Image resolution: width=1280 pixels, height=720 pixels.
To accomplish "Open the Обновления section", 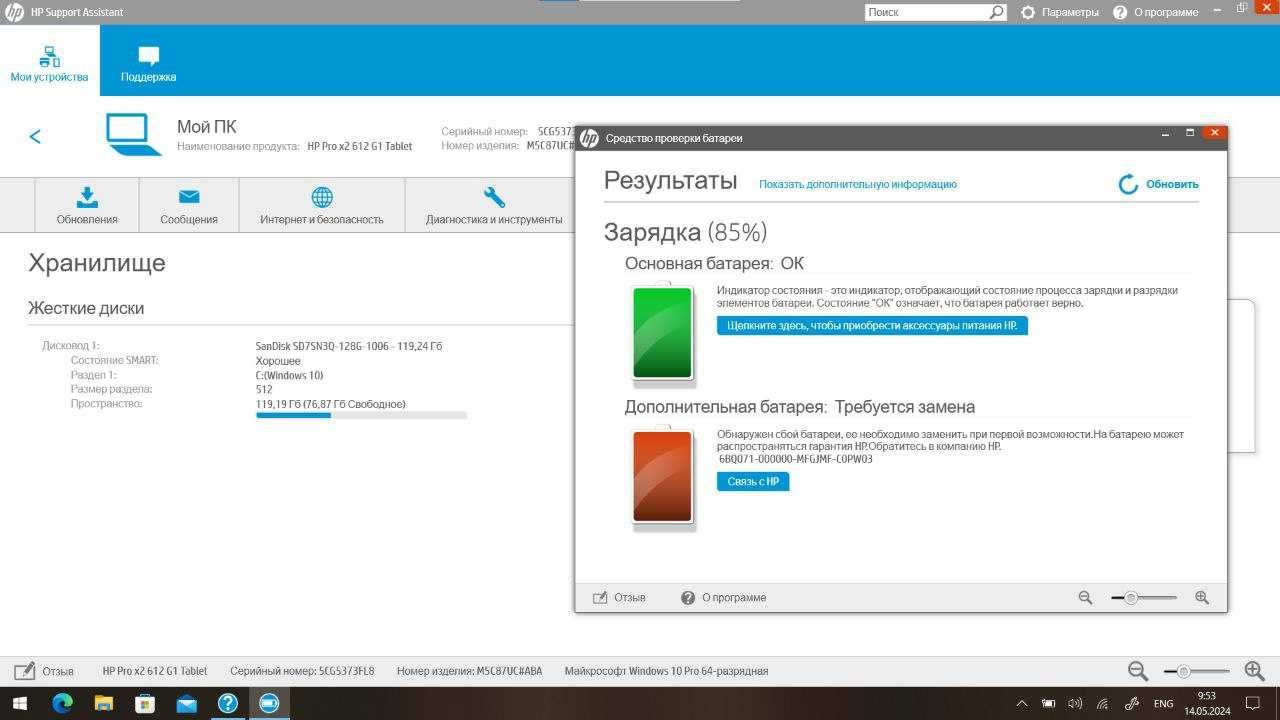I will [87, 205].
